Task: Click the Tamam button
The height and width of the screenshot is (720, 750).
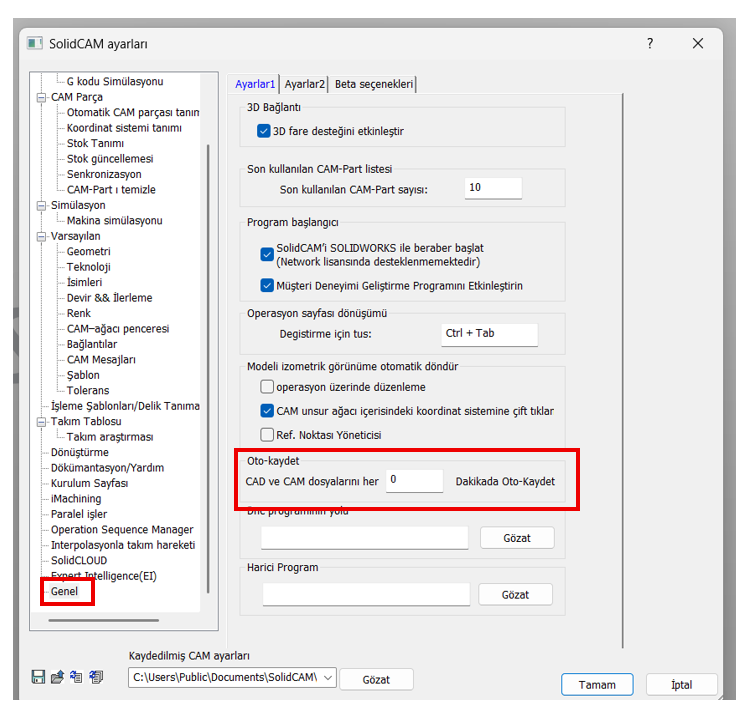Action: (x=597, y=685)
